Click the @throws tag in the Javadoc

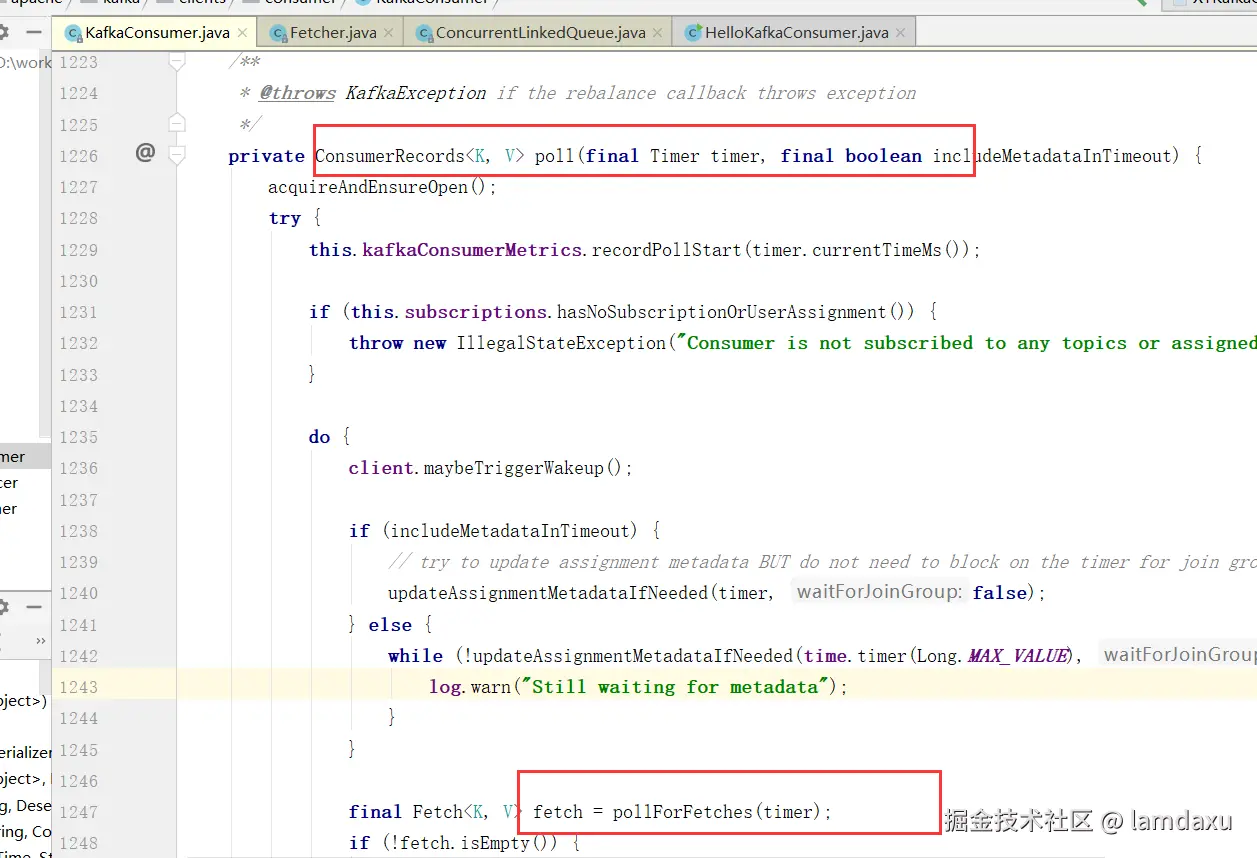(x=297, y=93)
